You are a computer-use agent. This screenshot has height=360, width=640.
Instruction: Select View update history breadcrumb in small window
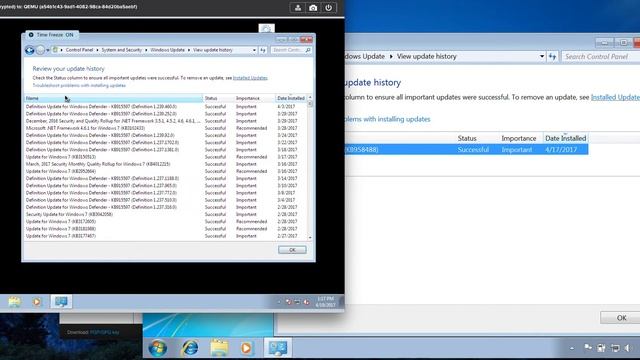point(213,50)
